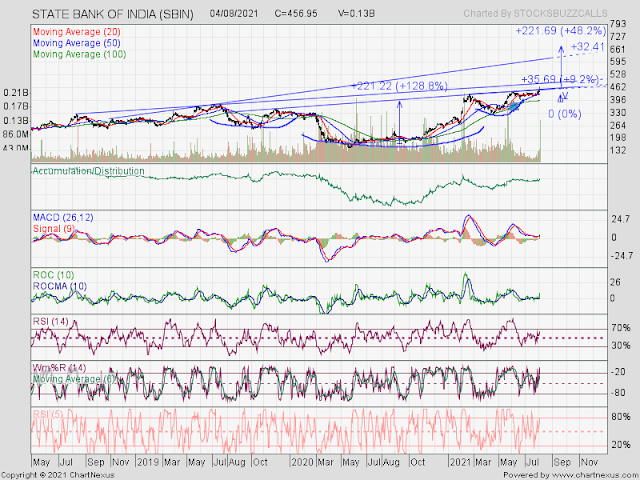Click the 20% RSI (5) axis level
Viewport: 640px width, 480px height.
coord(621,444)
